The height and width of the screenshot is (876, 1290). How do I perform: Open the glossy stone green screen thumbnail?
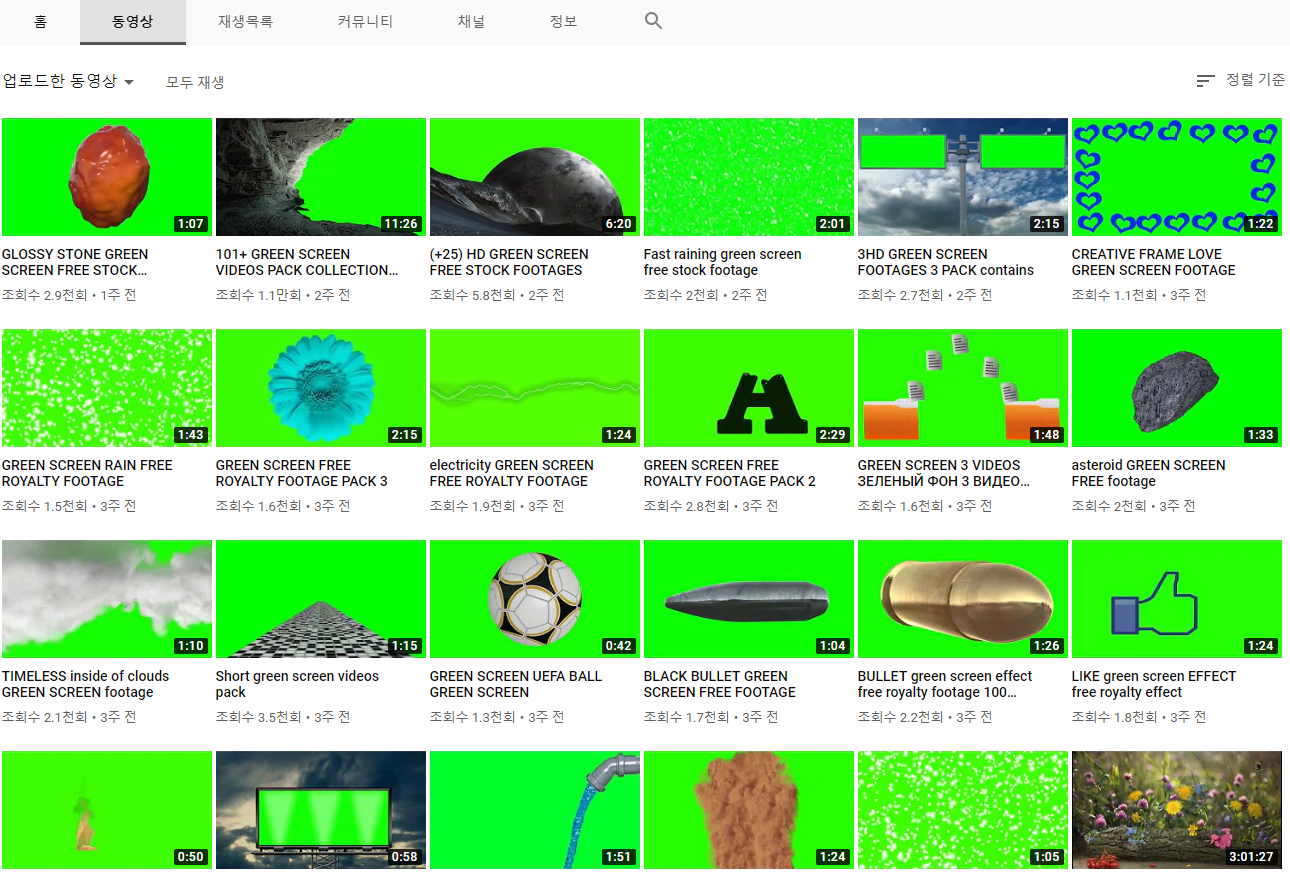coord(107,177)
